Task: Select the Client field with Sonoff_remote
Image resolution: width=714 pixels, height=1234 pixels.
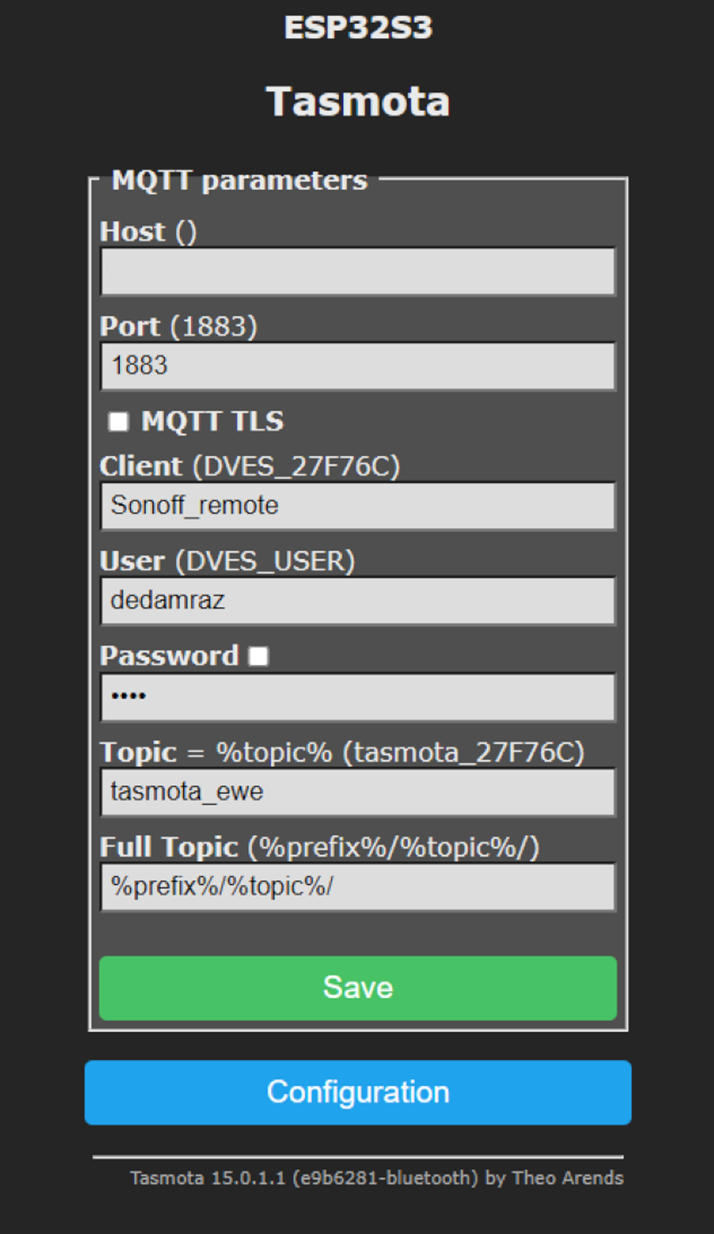Action: point(358,506)
